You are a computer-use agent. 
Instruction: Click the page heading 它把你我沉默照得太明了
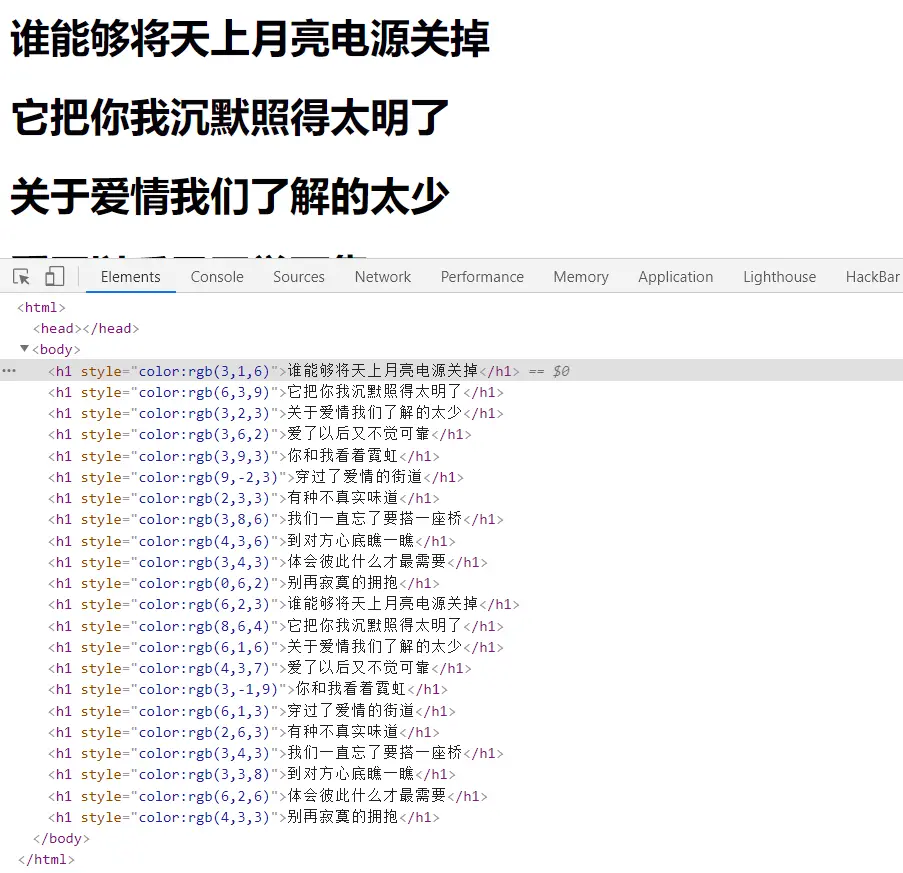pyautogui.click(x=230, y=119)
